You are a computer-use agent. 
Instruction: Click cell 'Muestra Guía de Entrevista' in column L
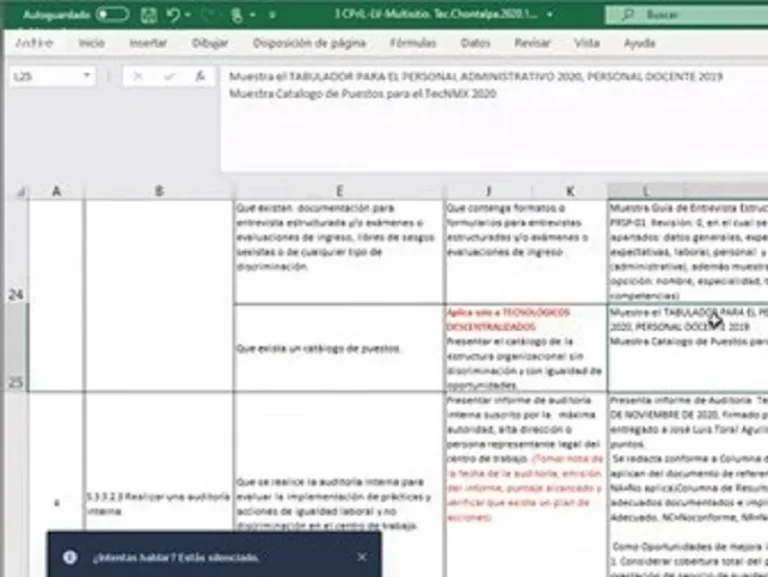[688, 251]
